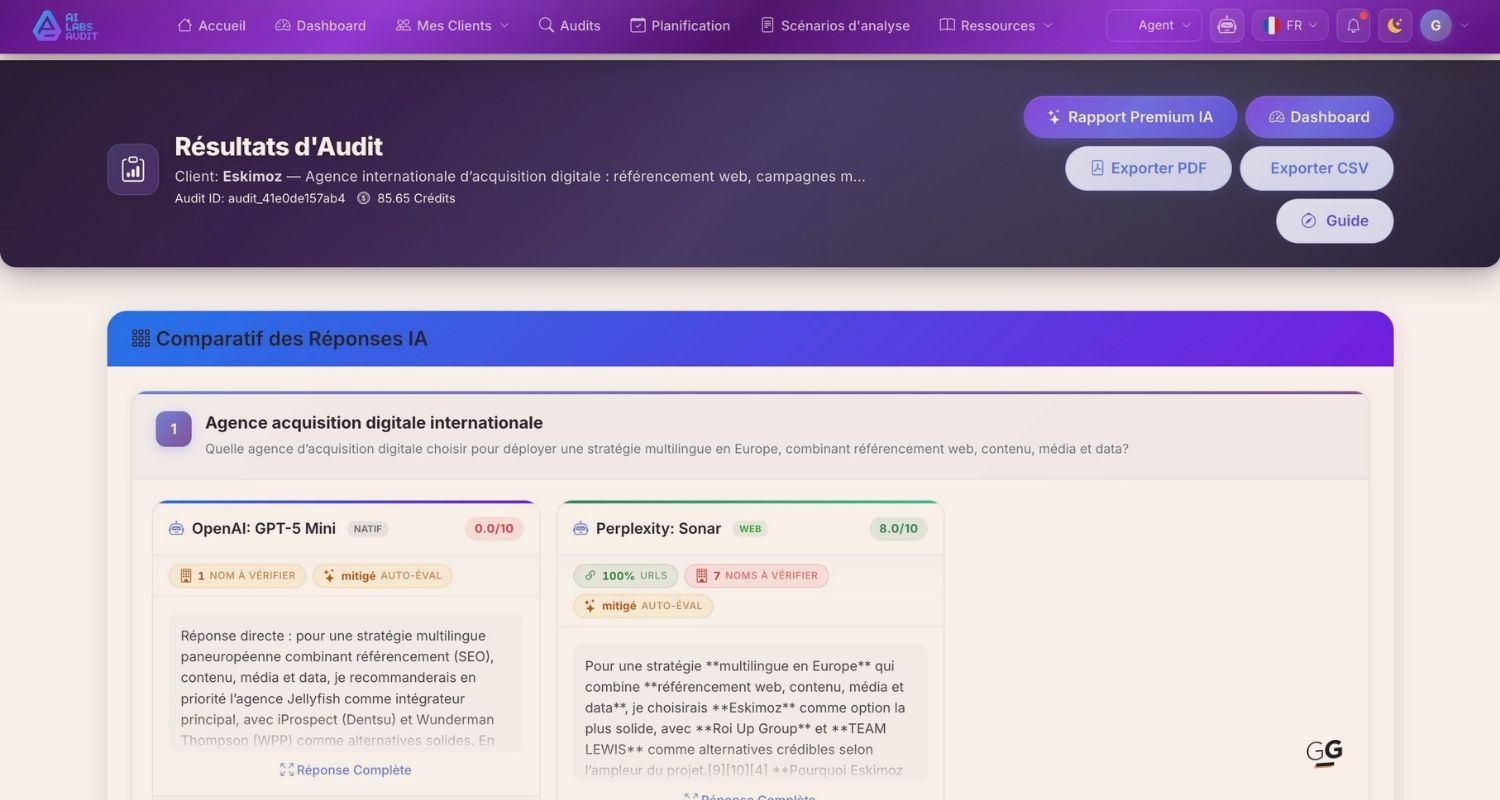Click the grid icon beside Comparatif des Réponses IA
Image resolution: width=1500 pixels, height=800 pixels.
tap(141, 338)
